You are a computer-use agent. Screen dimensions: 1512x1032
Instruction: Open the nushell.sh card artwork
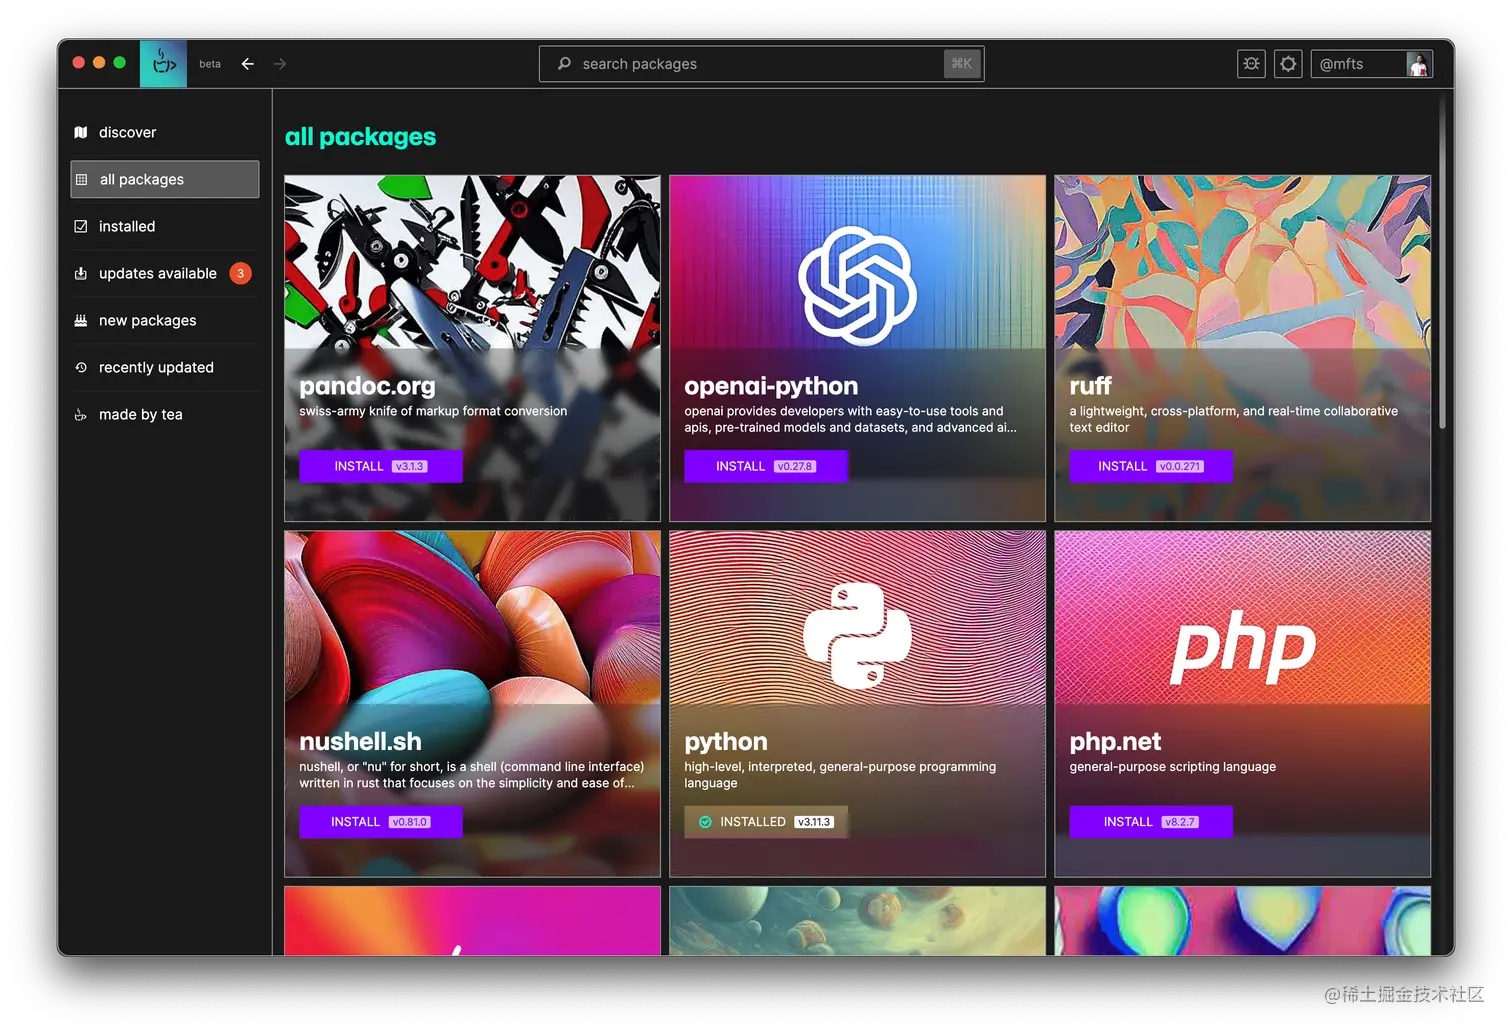coord(472,618)
